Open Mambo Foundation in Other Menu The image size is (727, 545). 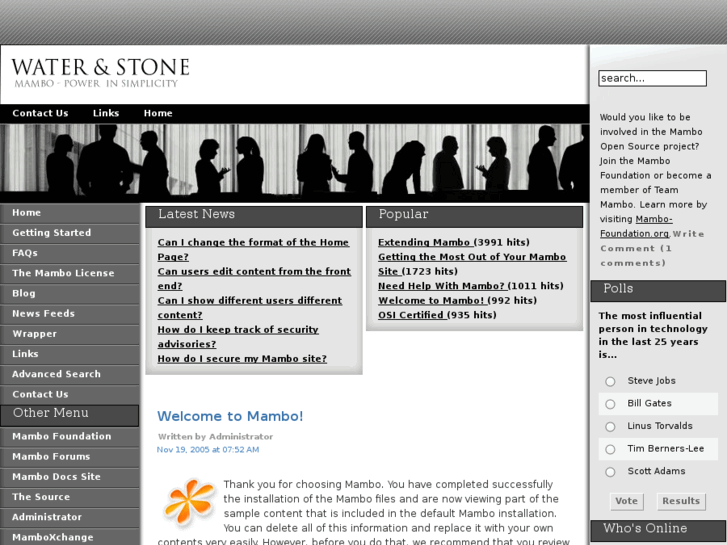click(x=70, y=436)
